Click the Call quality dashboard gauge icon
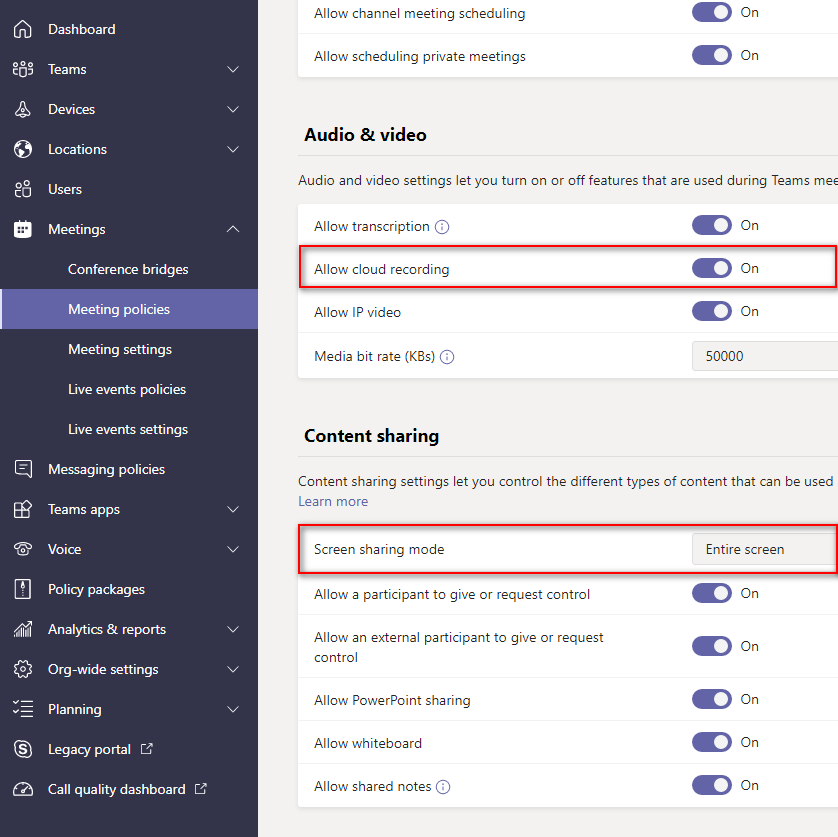This screenshot has height=837, width=838. click(x=22, y=789)
